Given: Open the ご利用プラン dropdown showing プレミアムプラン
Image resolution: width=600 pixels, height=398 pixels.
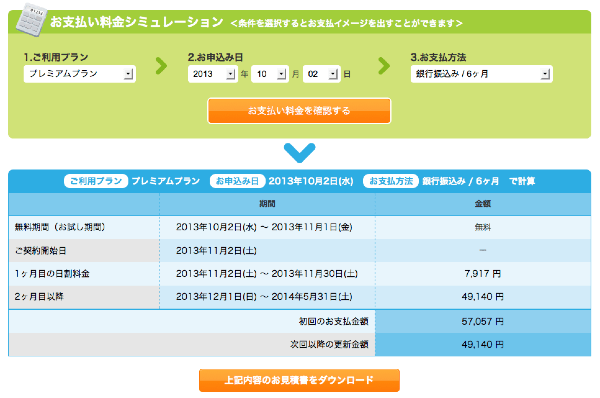Looking at the screenshot, I should tap(80, 74).
